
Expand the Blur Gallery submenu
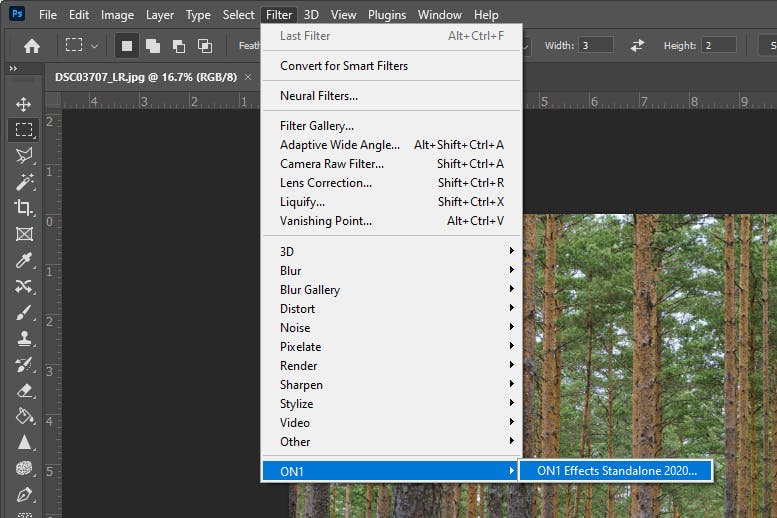[391, 289]
